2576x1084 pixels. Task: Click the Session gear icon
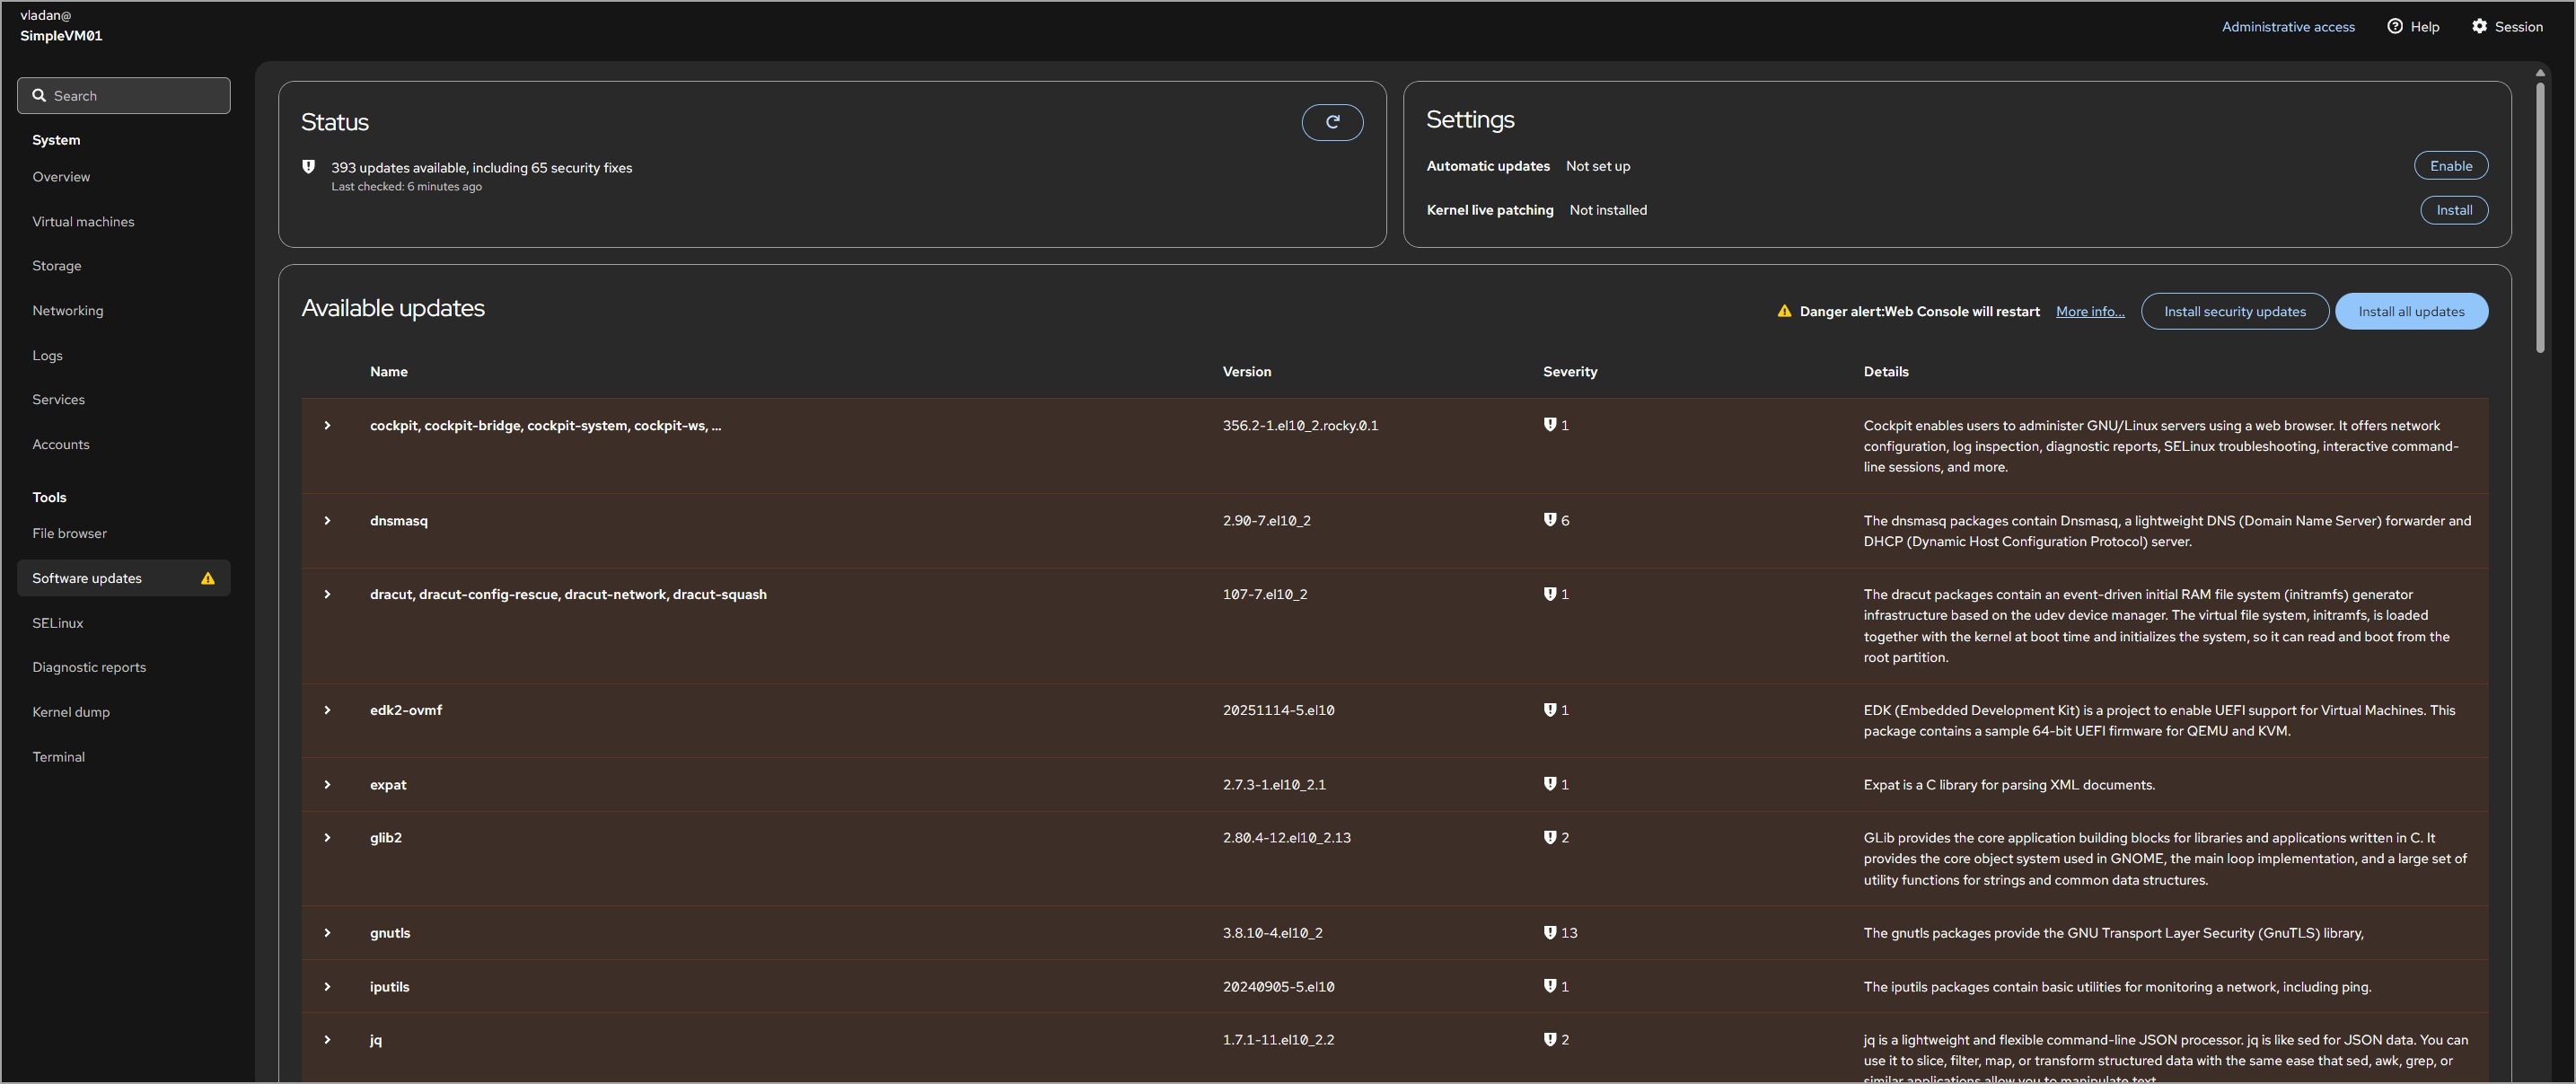click(x=2479, y=27)
